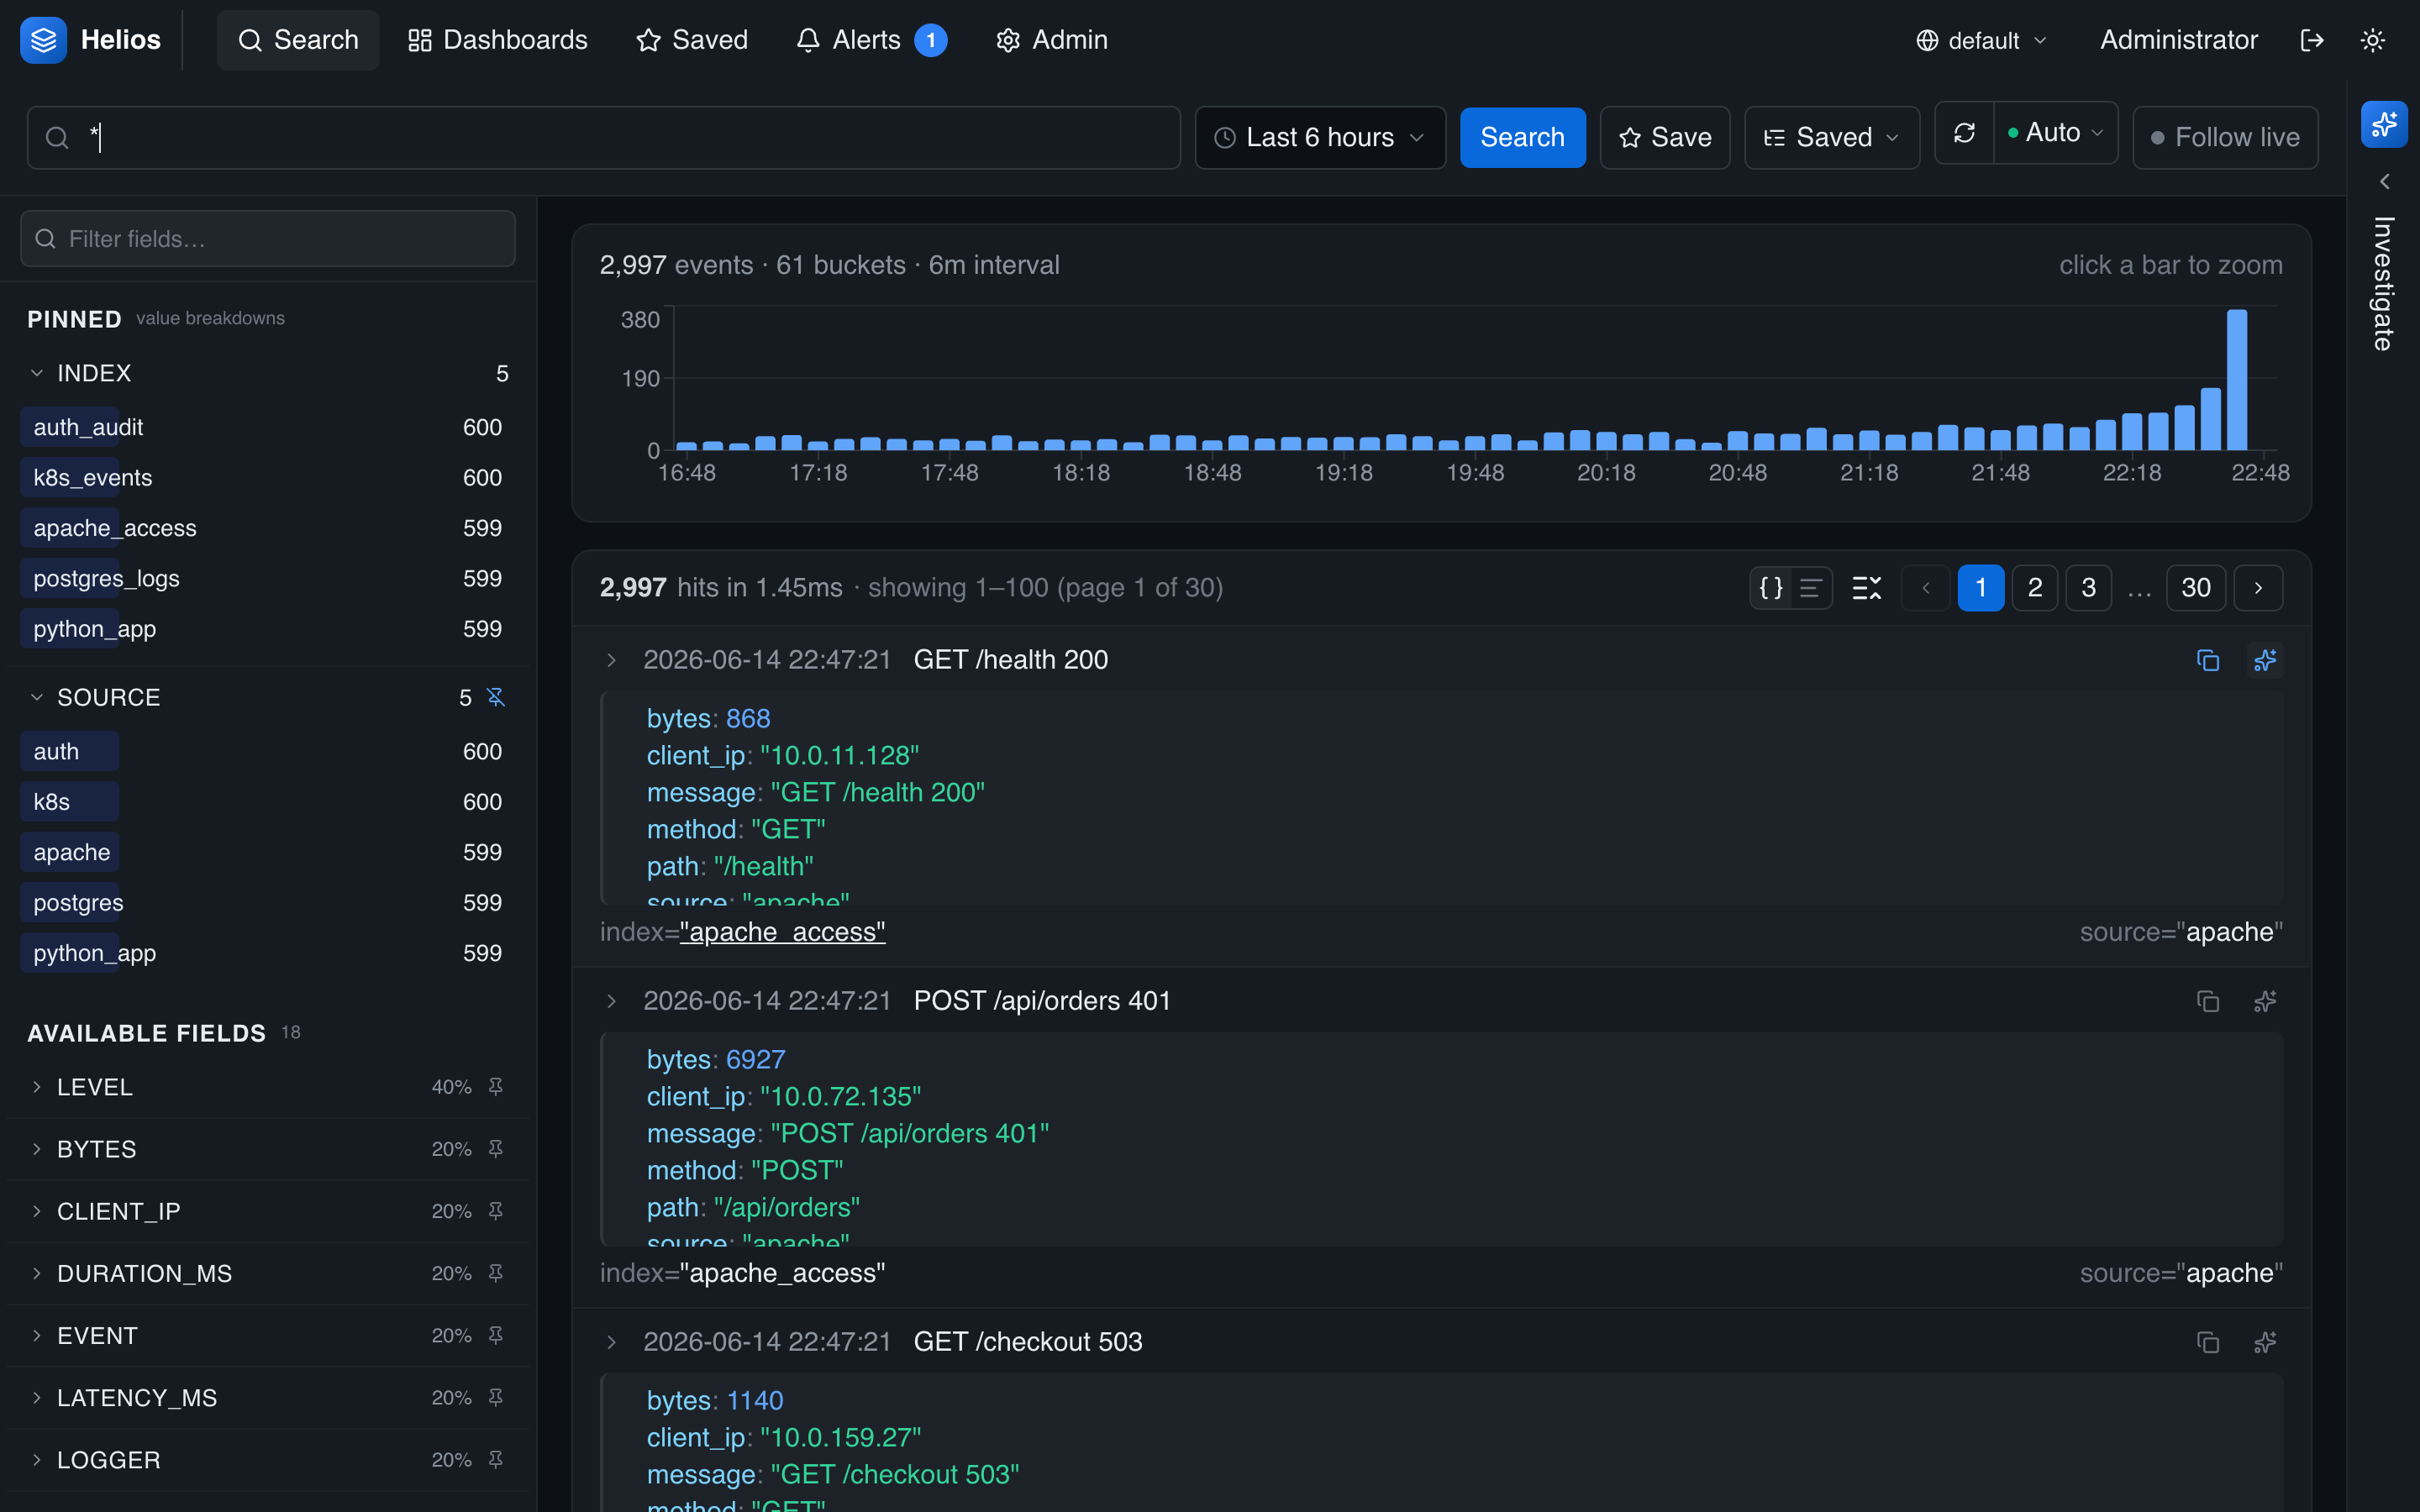Pin the BYTES field
This screenshot has height=1512, width=2420.
point(496,1149)
